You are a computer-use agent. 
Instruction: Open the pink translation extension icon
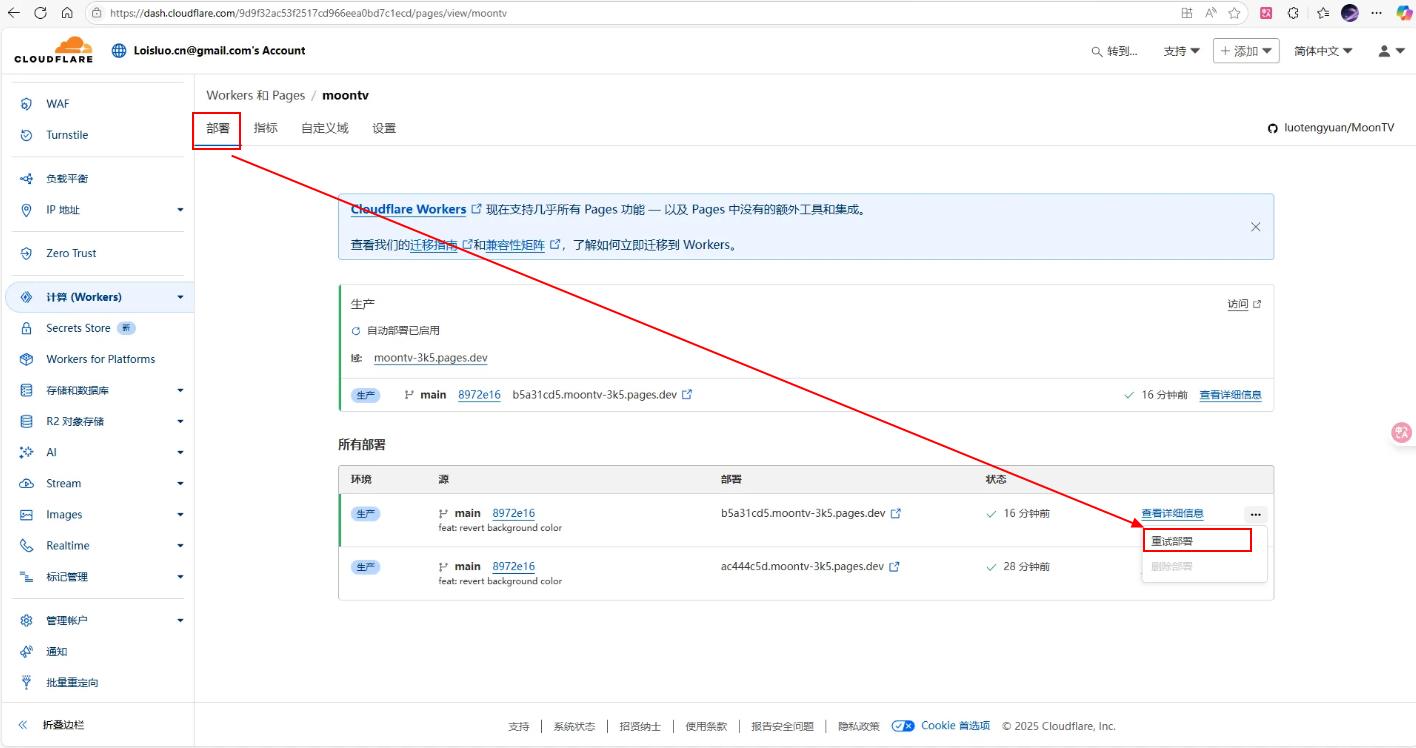1266,13
